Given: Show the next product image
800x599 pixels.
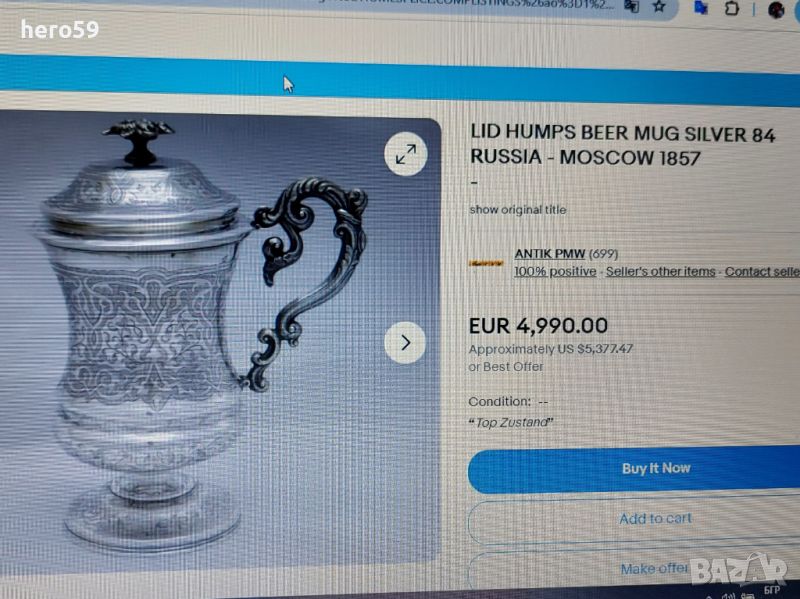Looking at the screenshot, I should [x=405, y=342].
